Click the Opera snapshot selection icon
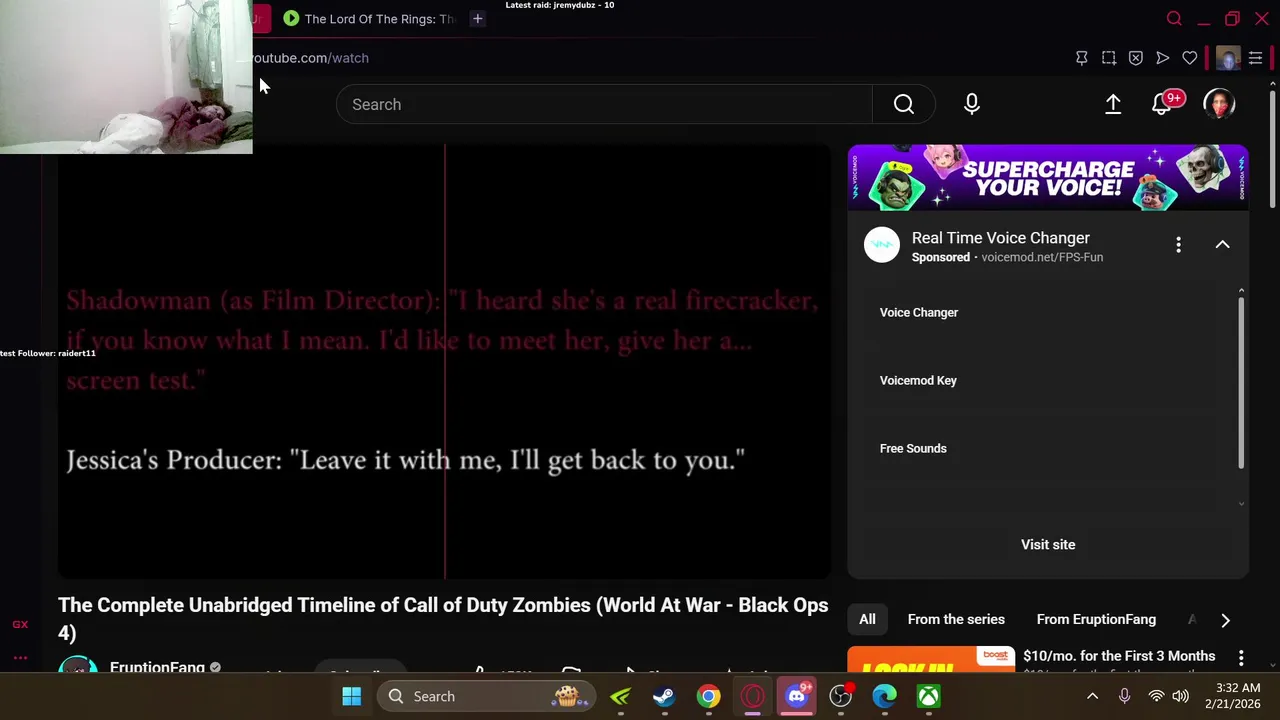 (1108, 58)
